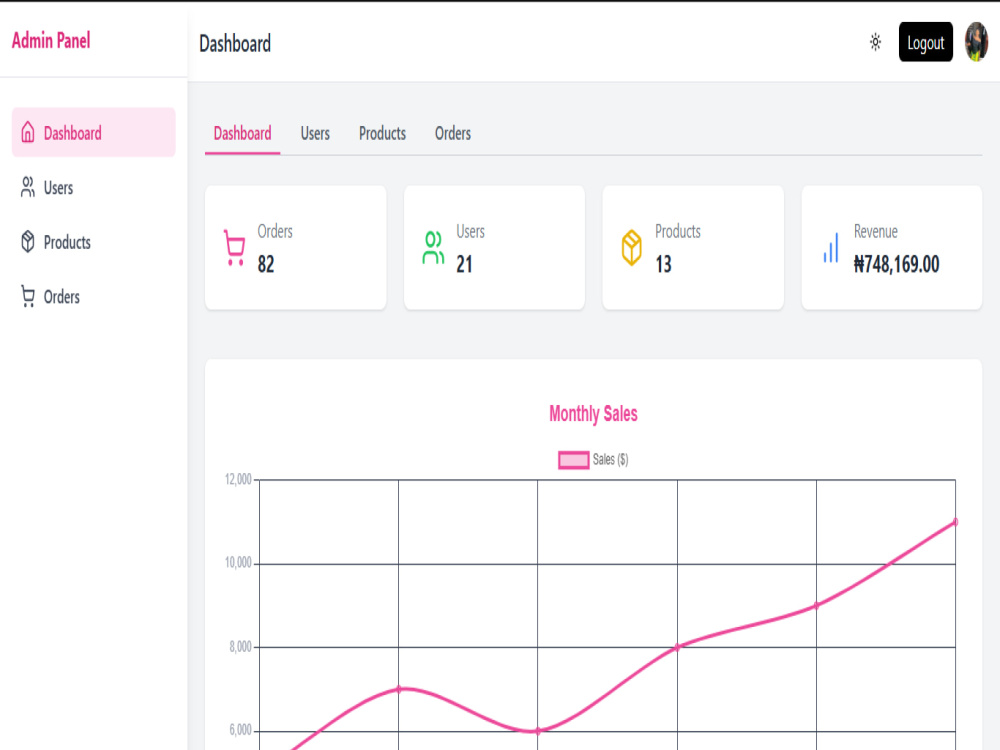
Task: Select Dashboard label in the sidebar
Action: click(73, 133)
